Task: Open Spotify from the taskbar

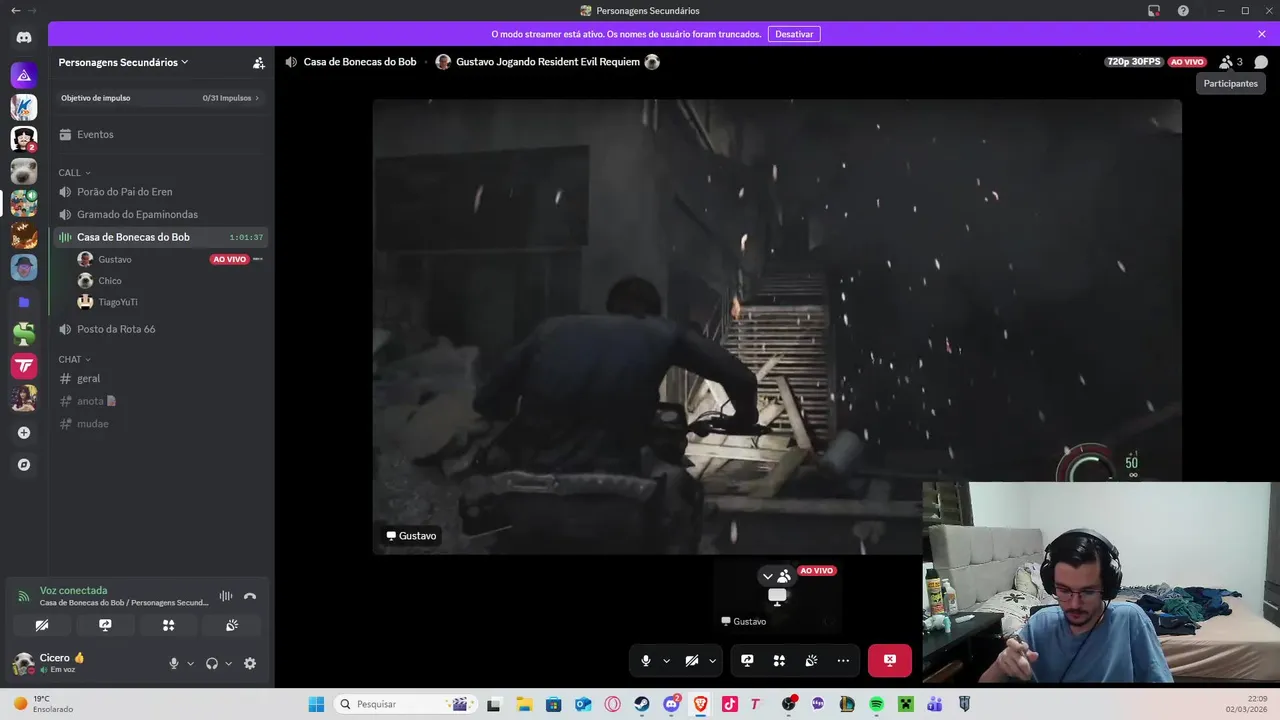Action: coord(876,704)
